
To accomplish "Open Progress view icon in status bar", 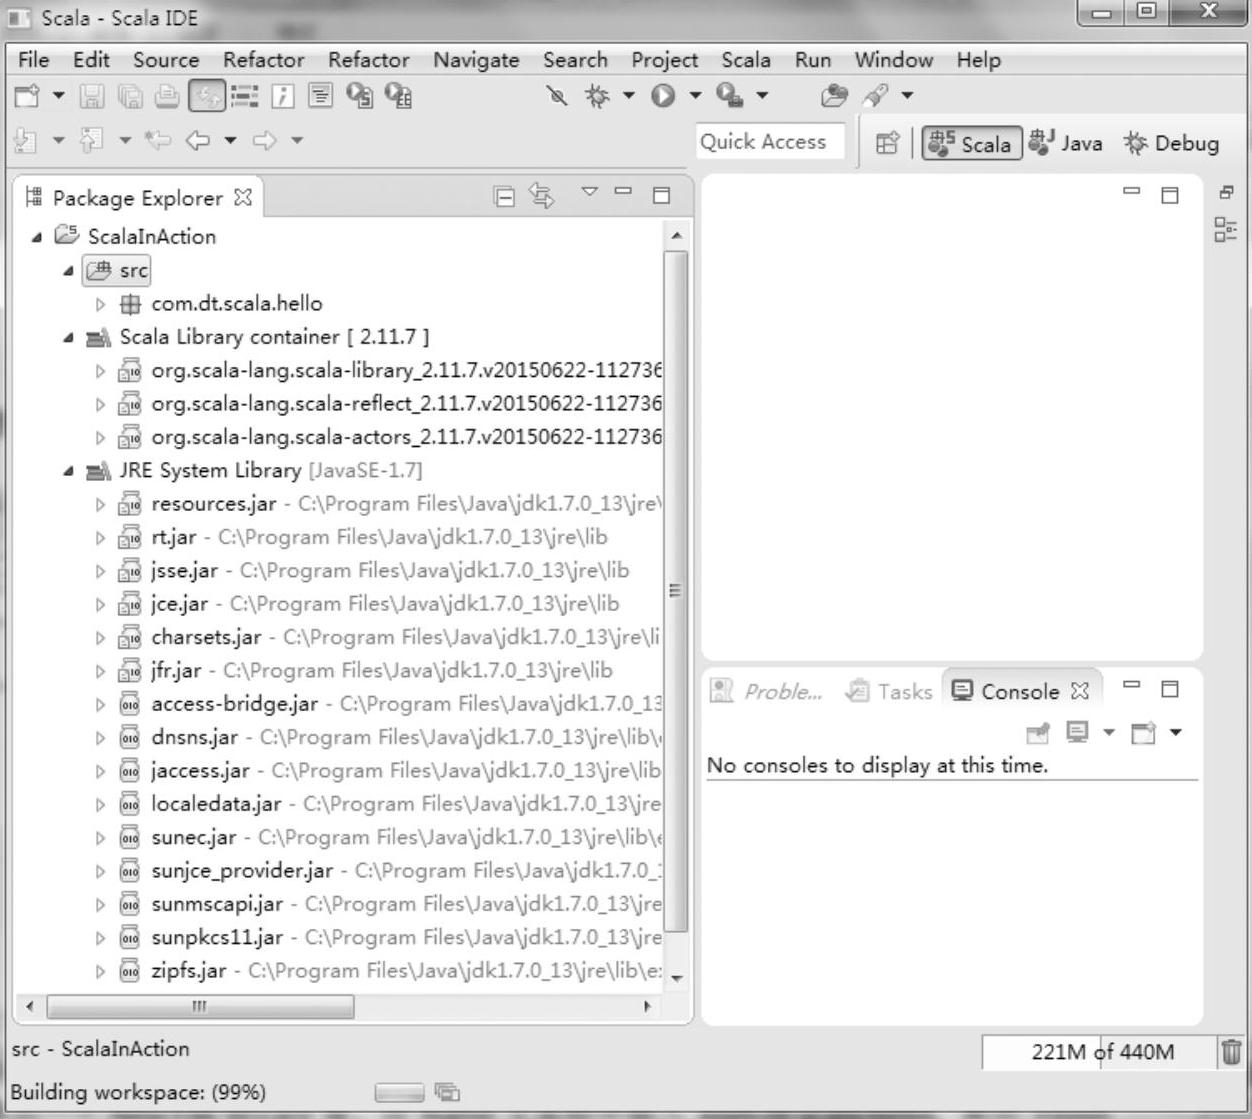I will click(447, 1092).
